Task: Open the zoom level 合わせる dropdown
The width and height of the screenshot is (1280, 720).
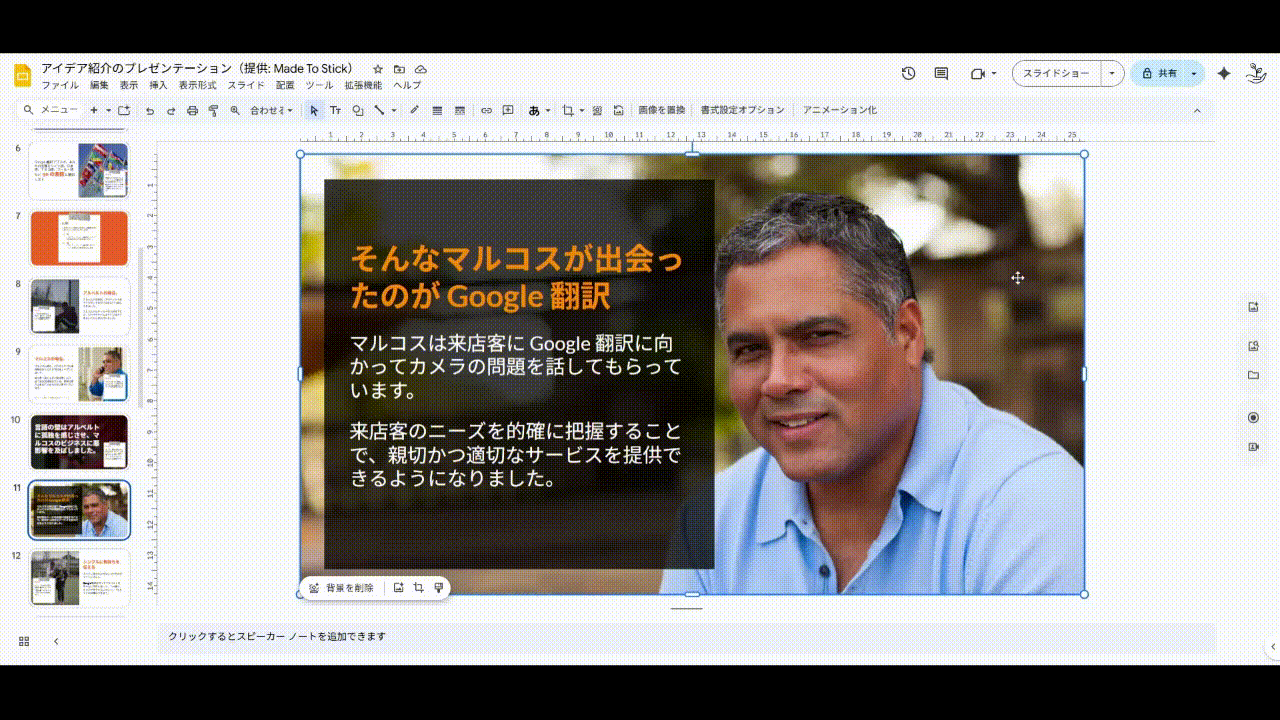Action: pos(271,110)
